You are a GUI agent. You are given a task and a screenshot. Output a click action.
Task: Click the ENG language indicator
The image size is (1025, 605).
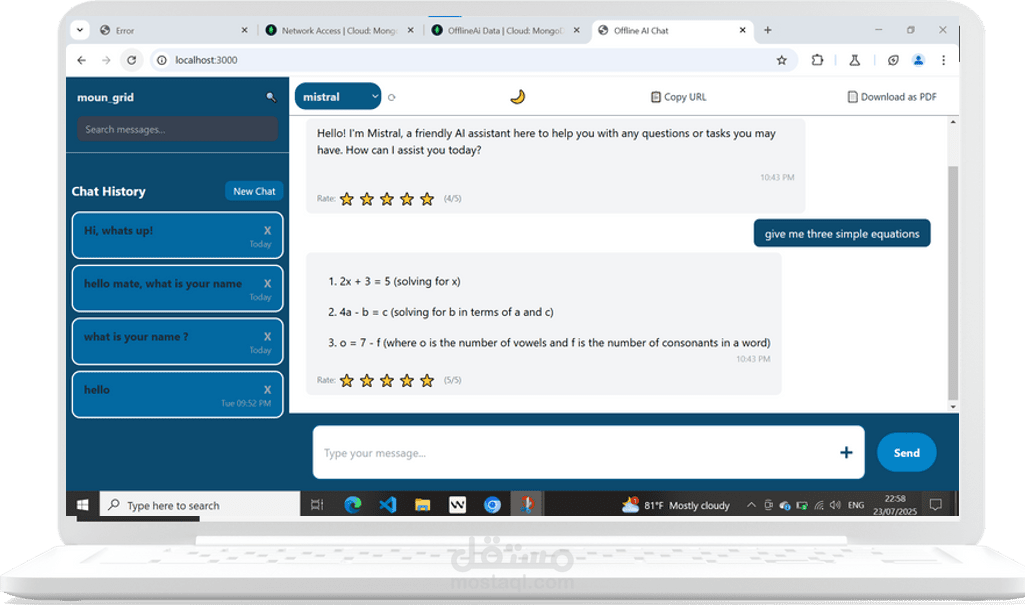point(856,505)
